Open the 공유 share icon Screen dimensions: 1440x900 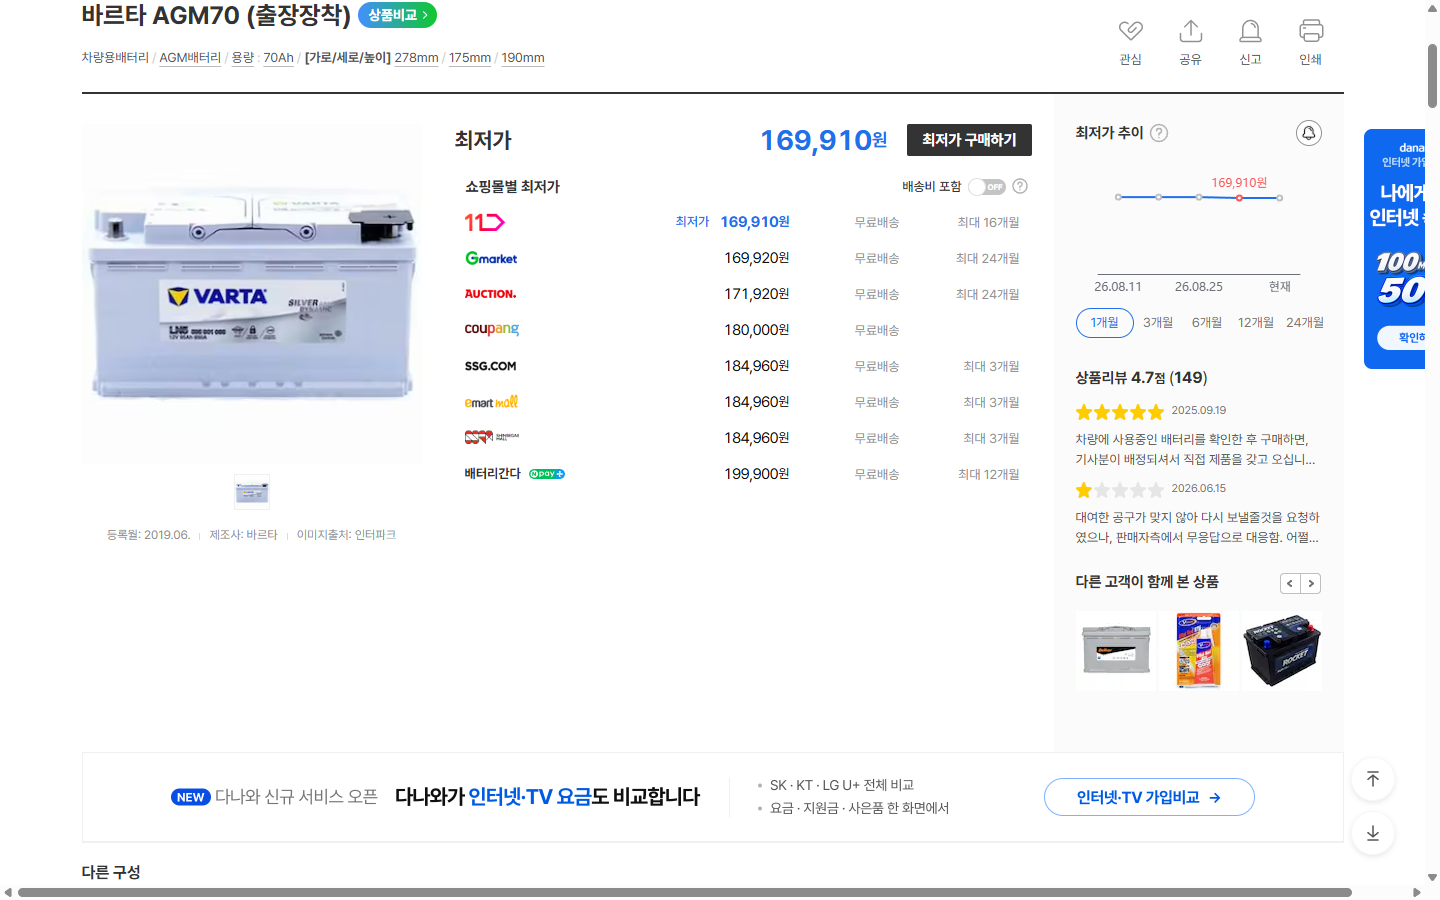click(1190, 31)
